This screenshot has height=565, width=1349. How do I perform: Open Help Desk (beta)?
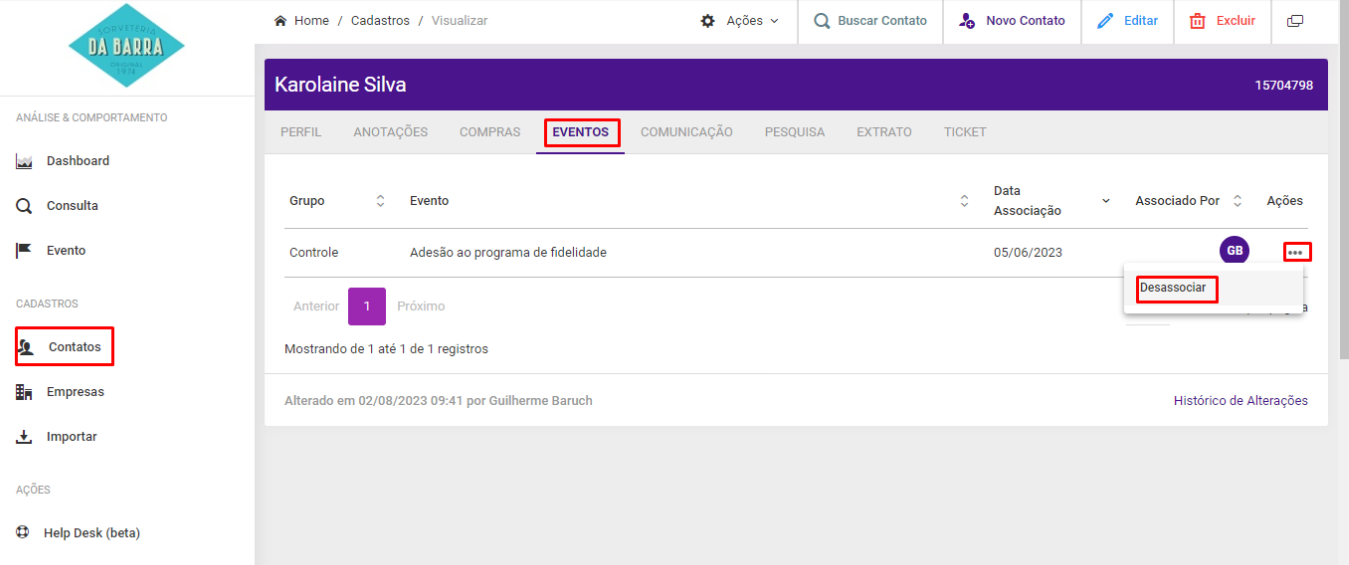(x=91, y=533)
